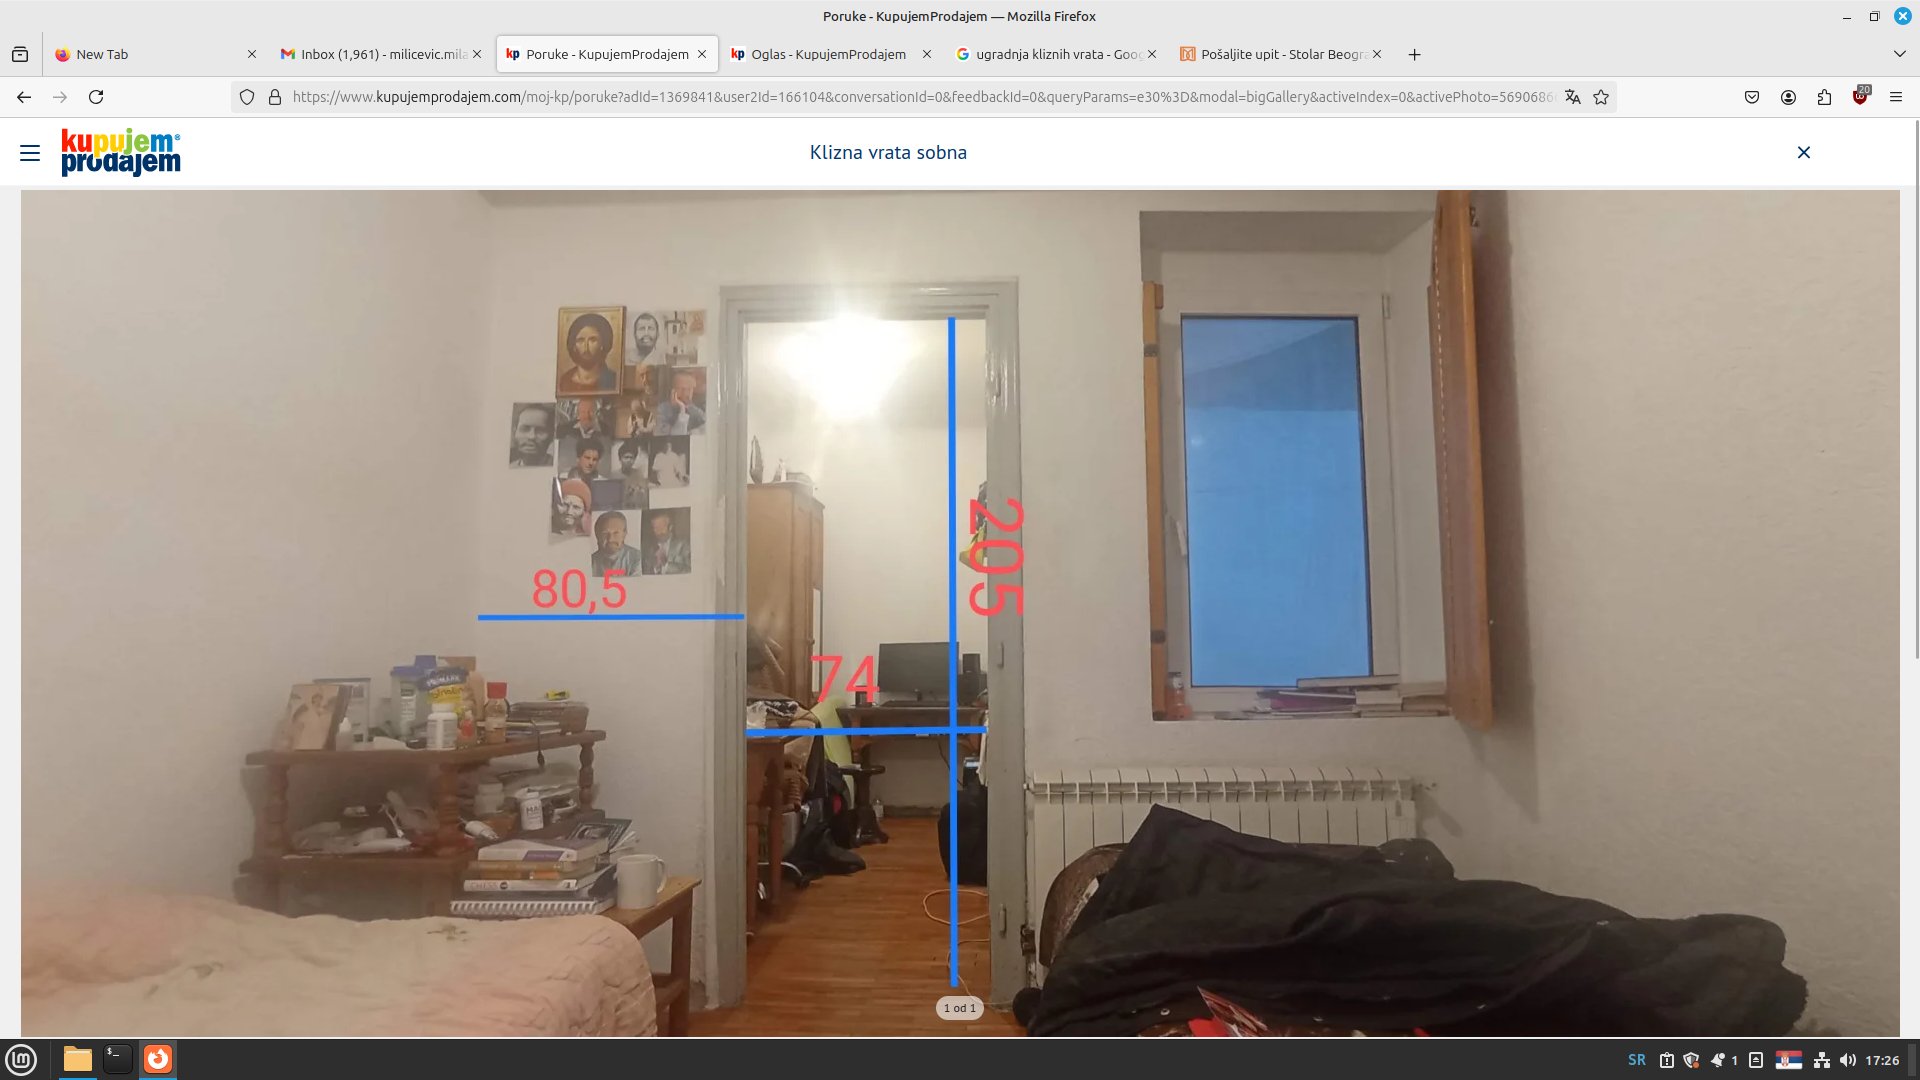This screenshot has width=1920, height=1080.
Task: Click the KupujemProdajem logo
Action: point(121,153)
